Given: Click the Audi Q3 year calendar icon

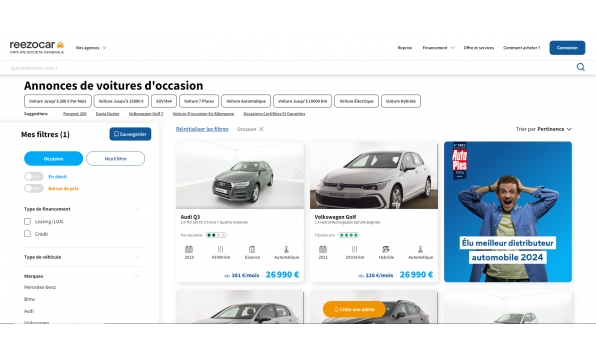Looking at the screenshot, I should [x=189, y=249].
